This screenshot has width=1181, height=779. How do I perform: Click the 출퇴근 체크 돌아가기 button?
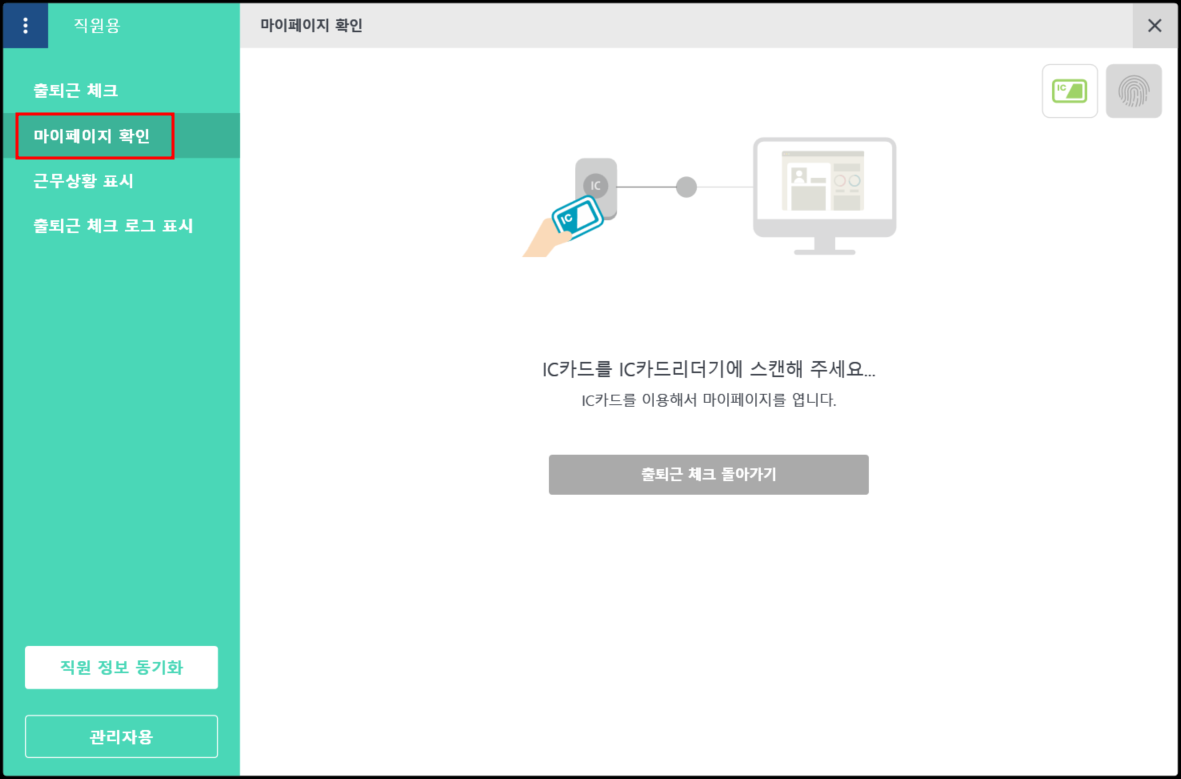[x=708, y=475]
